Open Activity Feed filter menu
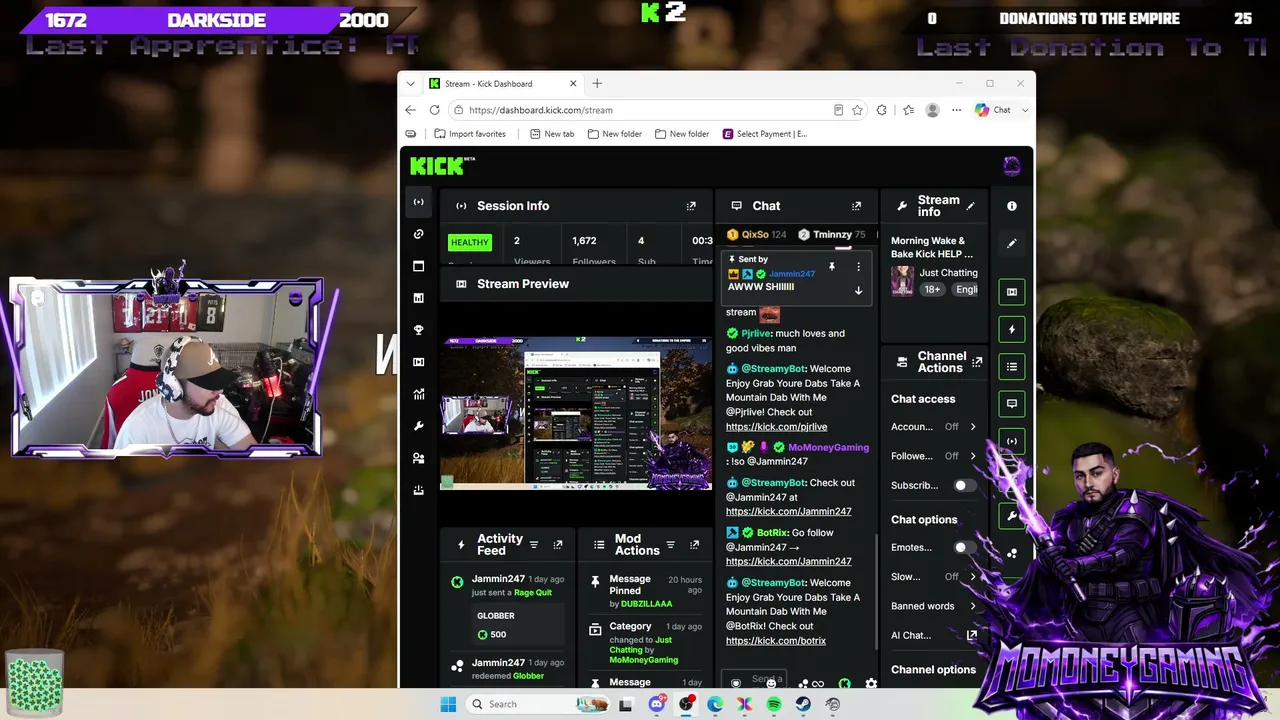Screen dimensions: 1280x720 pyautogui.click(x=534, y=545)
